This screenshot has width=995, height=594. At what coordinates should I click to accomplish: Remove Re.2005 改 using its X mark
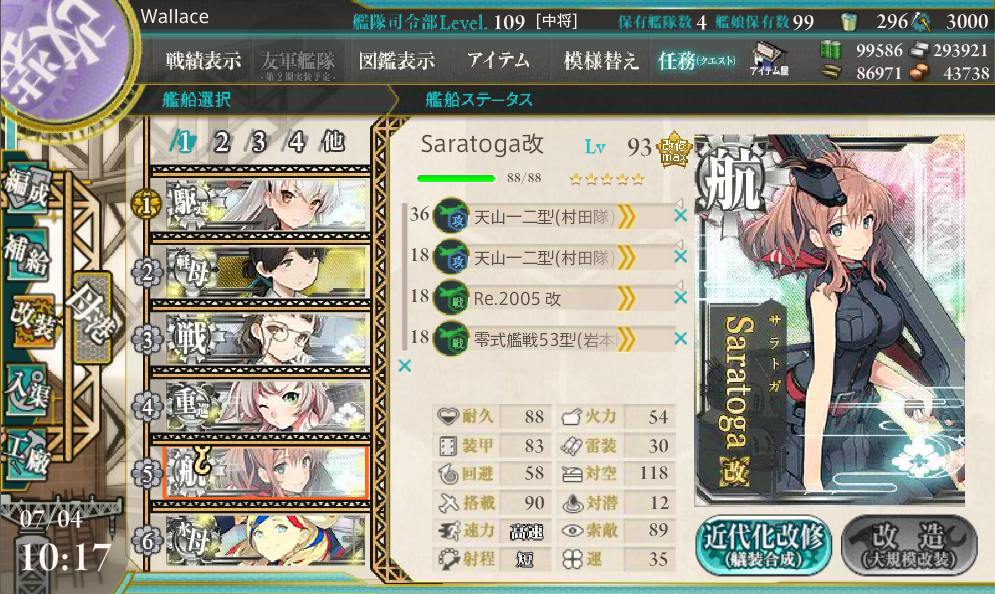point(680,297)
